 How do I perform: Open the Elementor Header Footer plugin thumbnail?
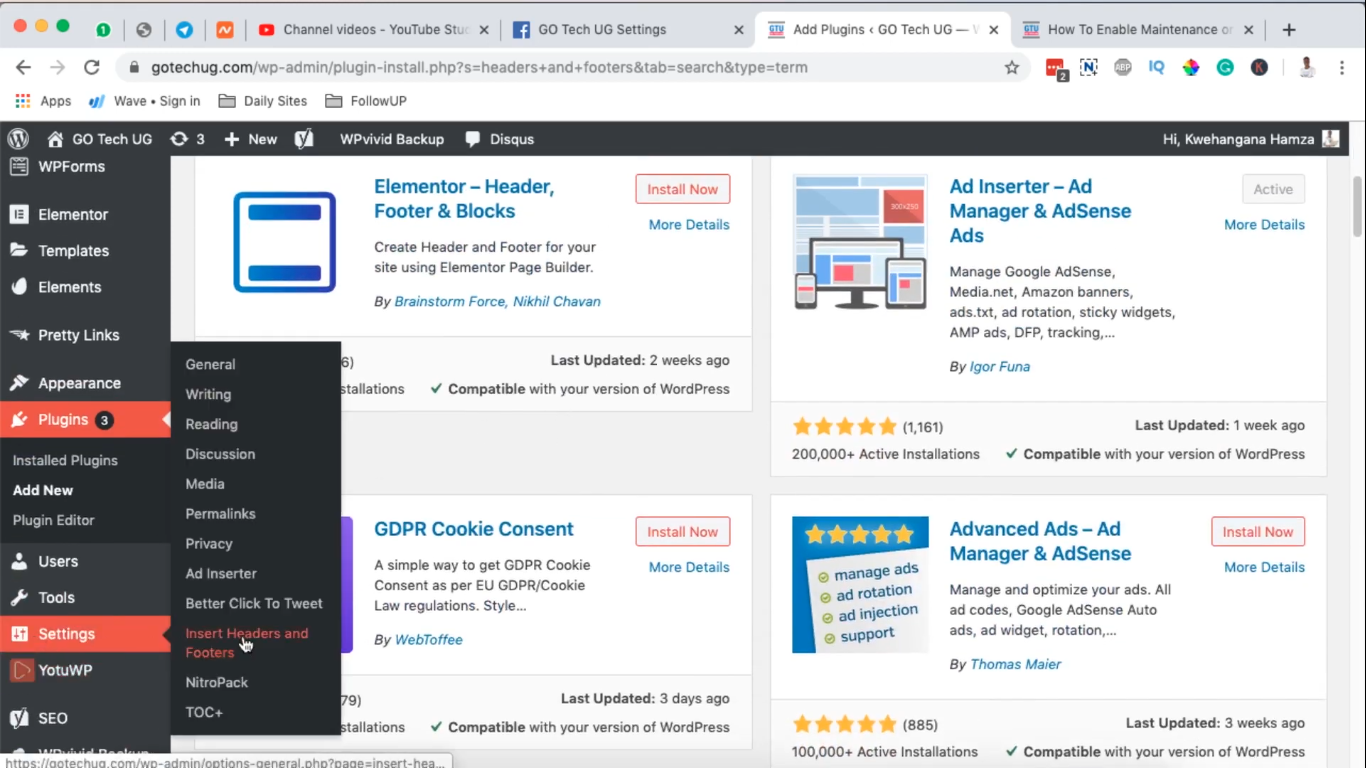[x=285, y=242]
